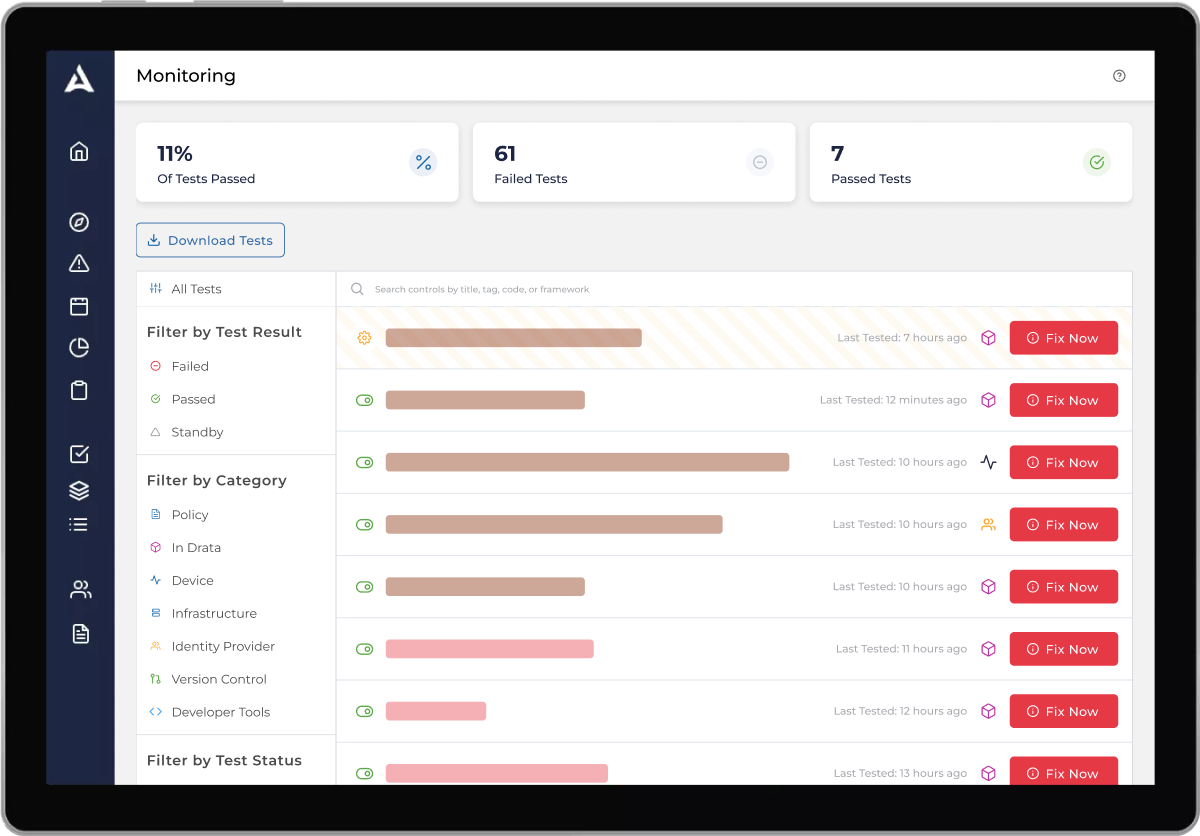
Task: Click people icon in the test row
Action: [988, 524]
